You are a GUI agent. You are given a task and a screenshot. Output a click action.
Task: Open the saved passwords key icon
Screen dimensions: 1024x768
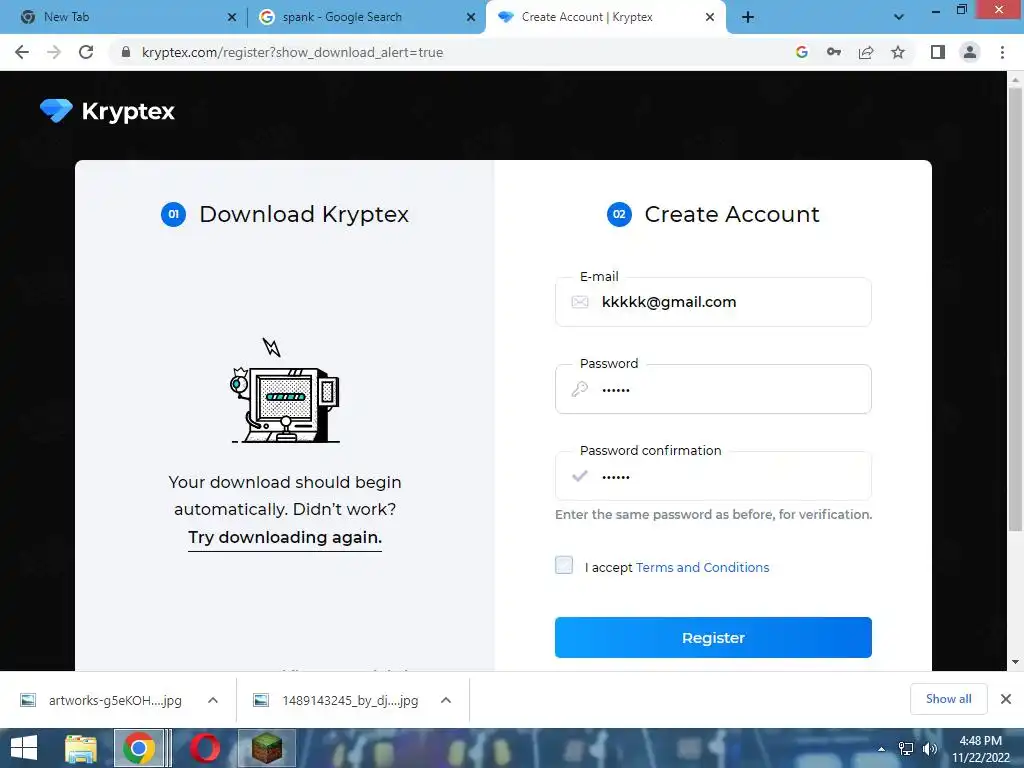[834, 52]
